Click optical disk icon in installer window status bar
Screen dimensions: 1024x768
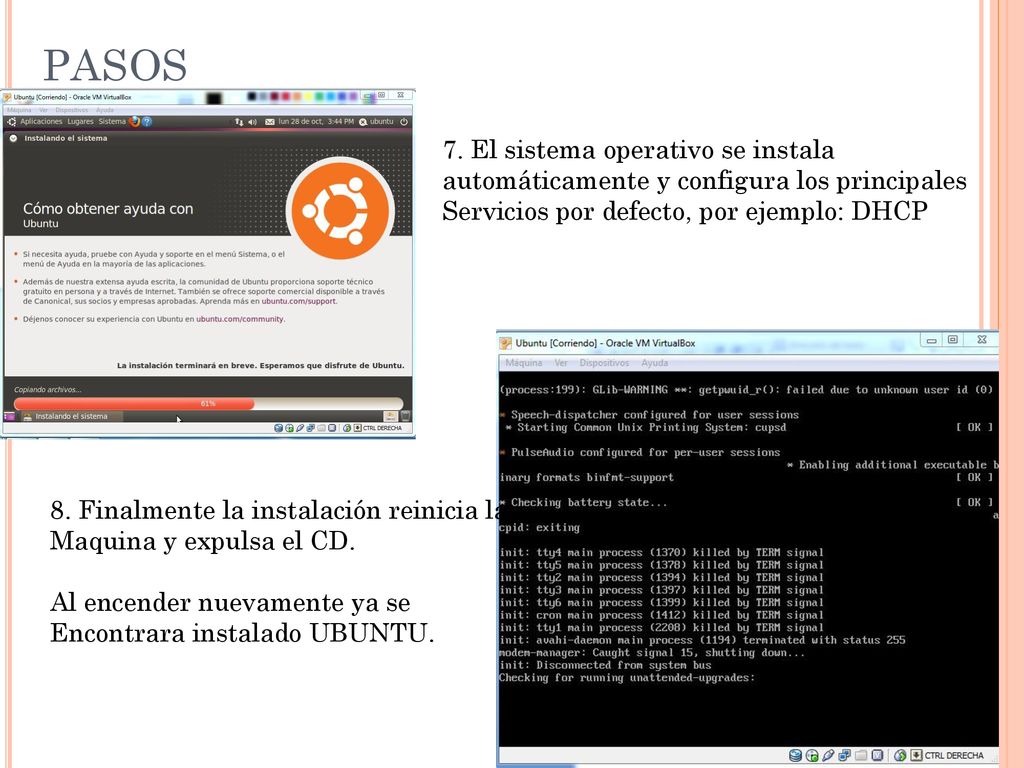[289, 428]
